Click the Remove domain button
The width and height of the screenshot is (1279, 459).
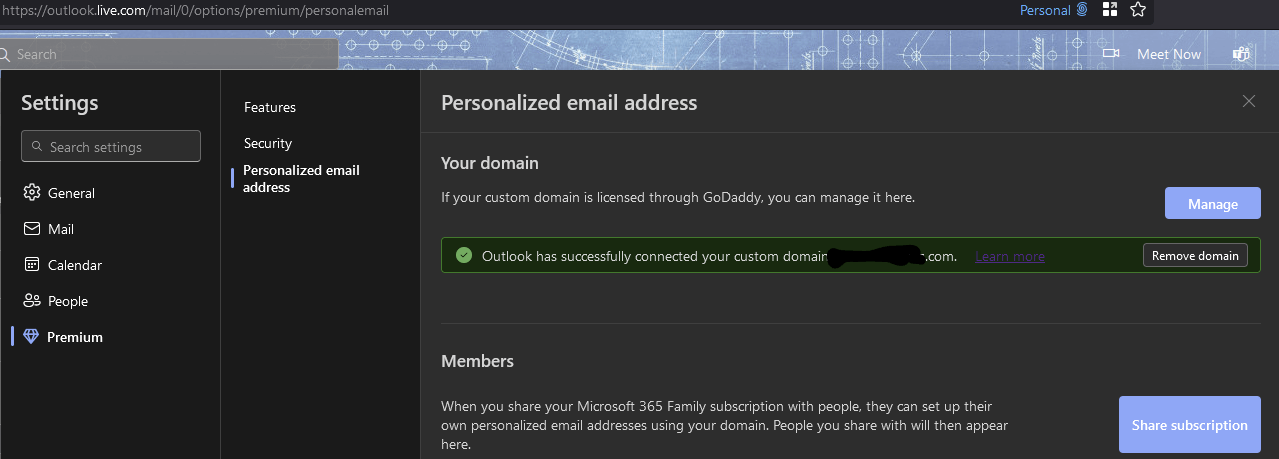tap(1195, 256)
